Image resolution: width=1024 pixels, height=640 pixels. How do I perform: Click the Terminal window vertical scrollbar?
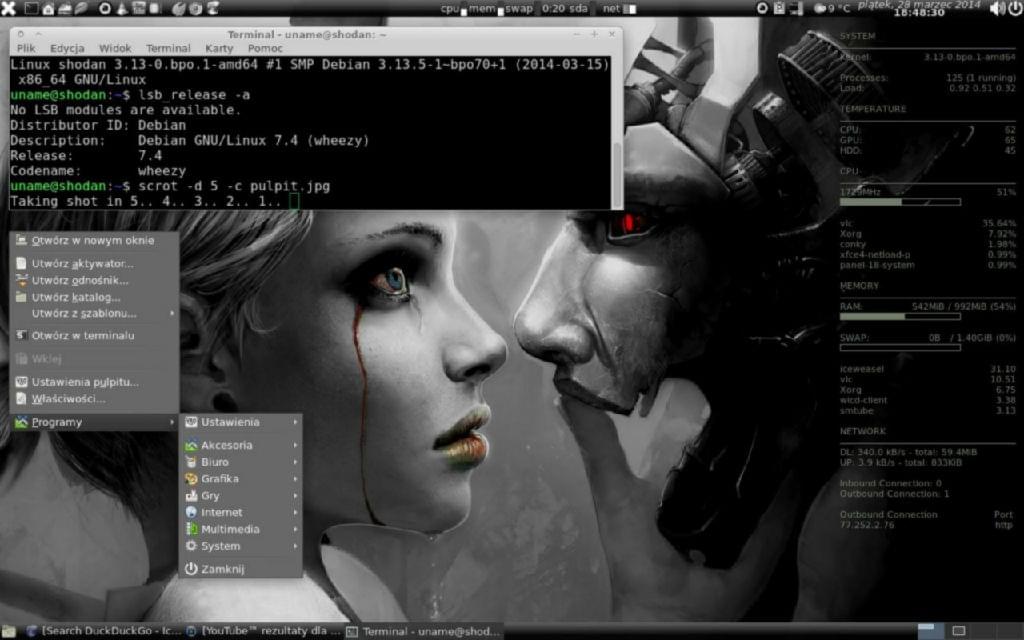click(x=617, y=133)
